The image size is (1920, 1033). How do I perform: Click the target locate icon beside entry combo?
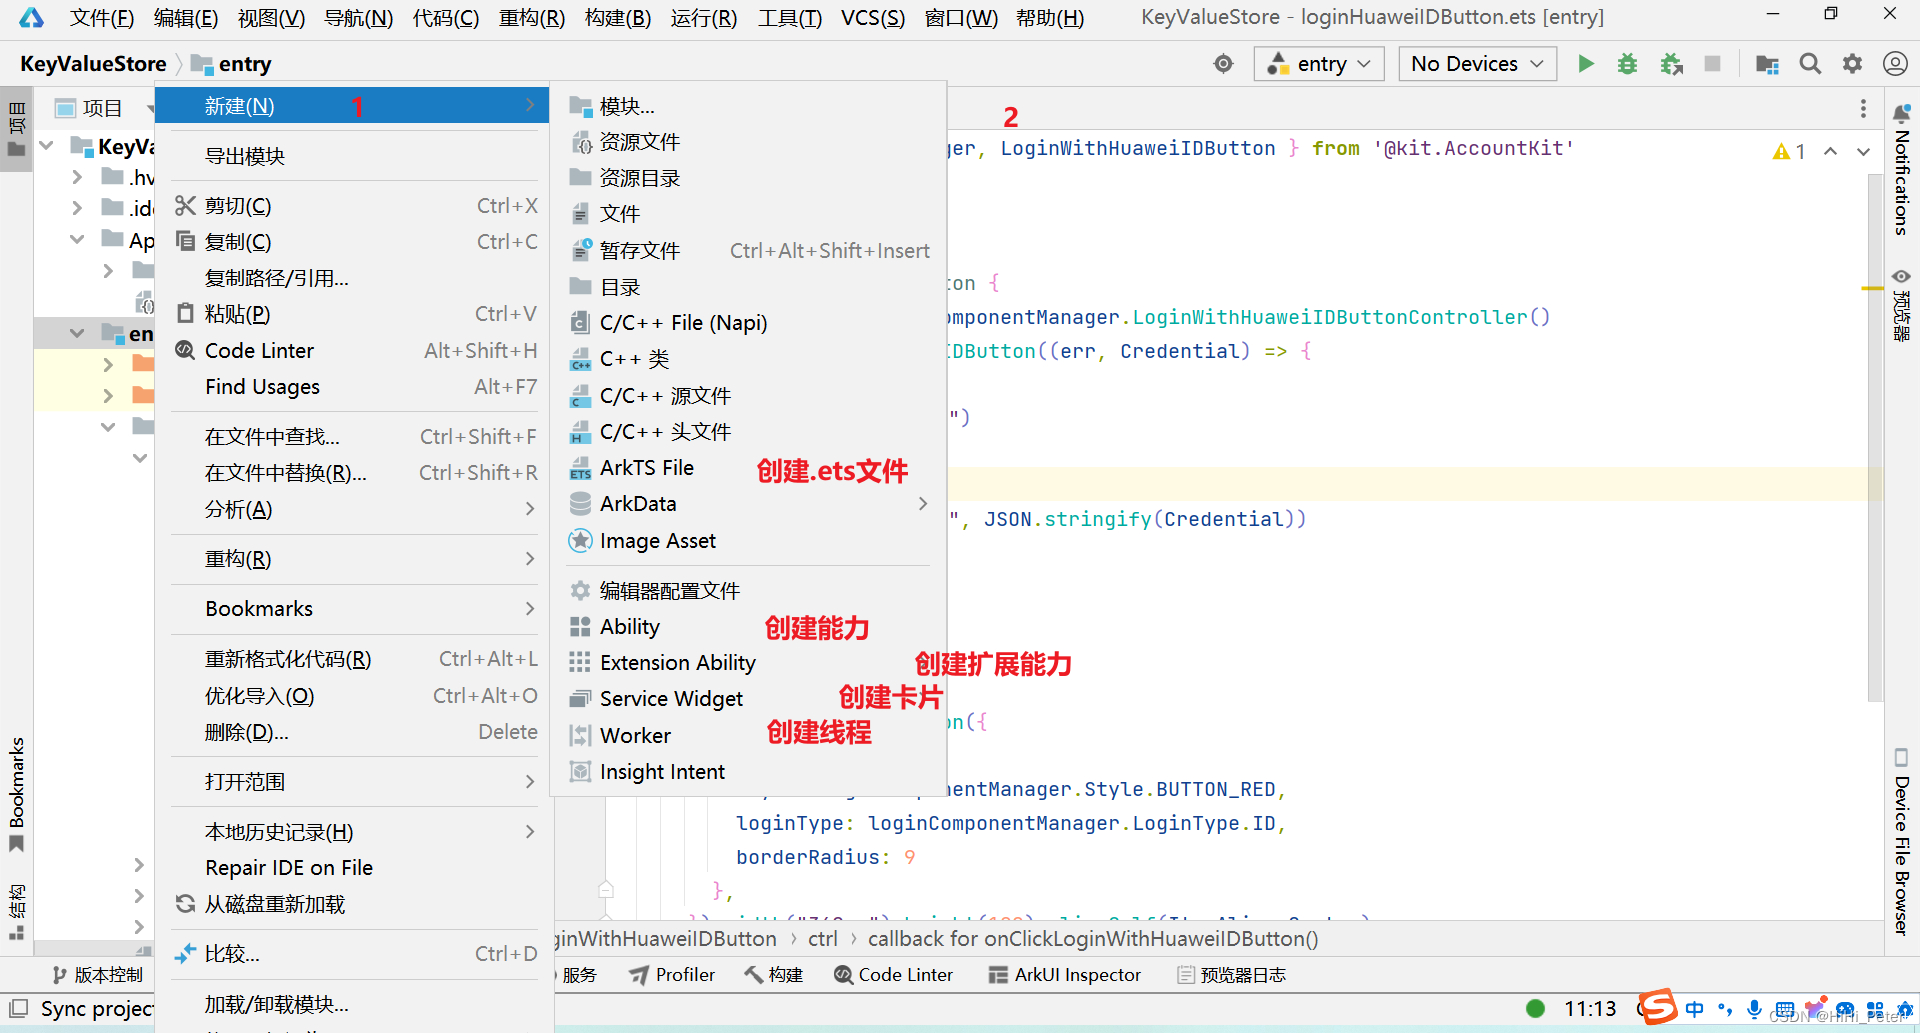click(1223, 64)
